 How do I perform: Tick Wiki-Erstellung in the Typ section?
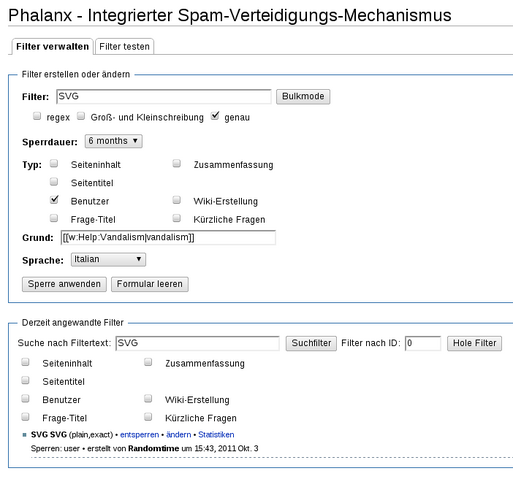tap(177, 200)
